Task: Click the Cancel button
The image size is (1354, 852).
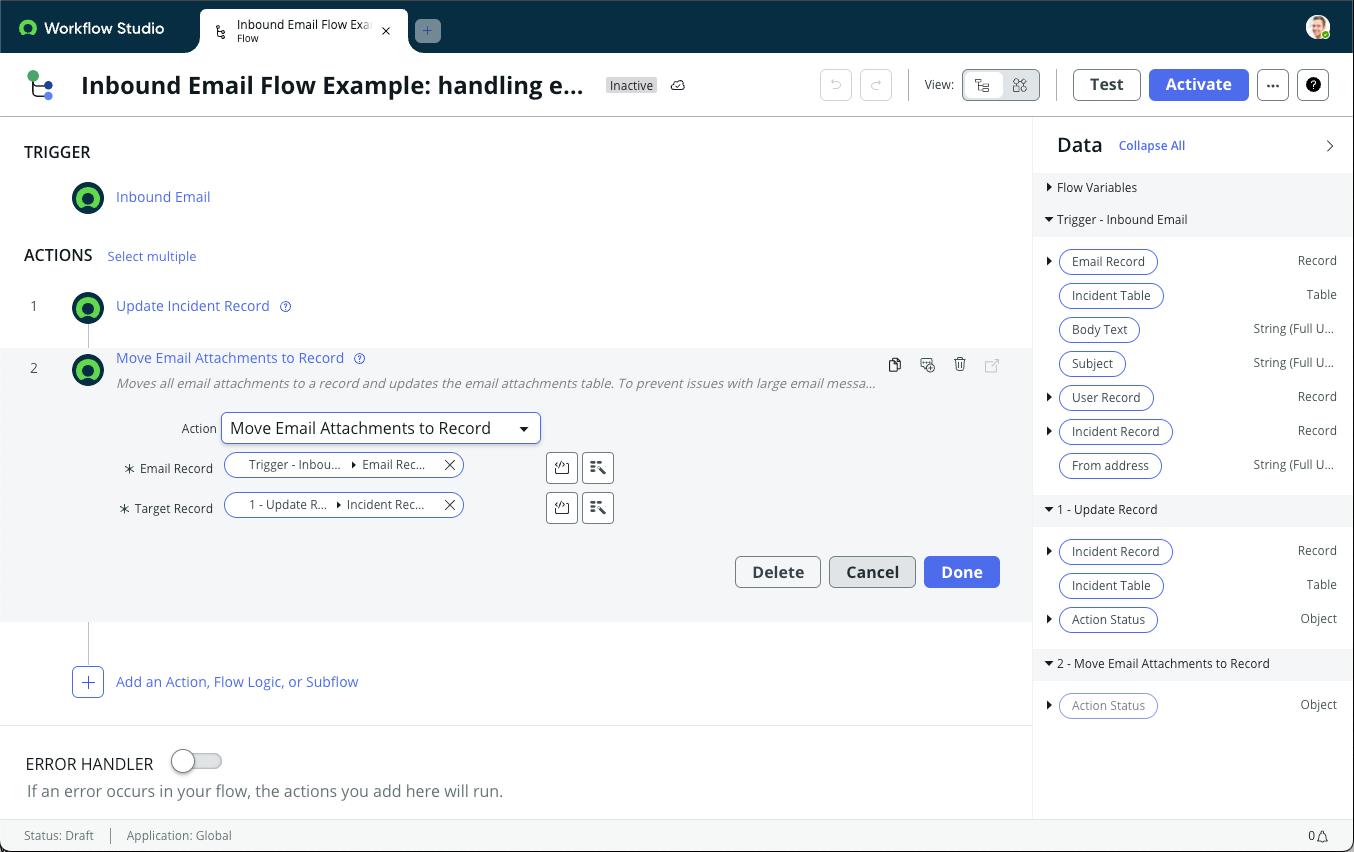Action: point(872,572)
